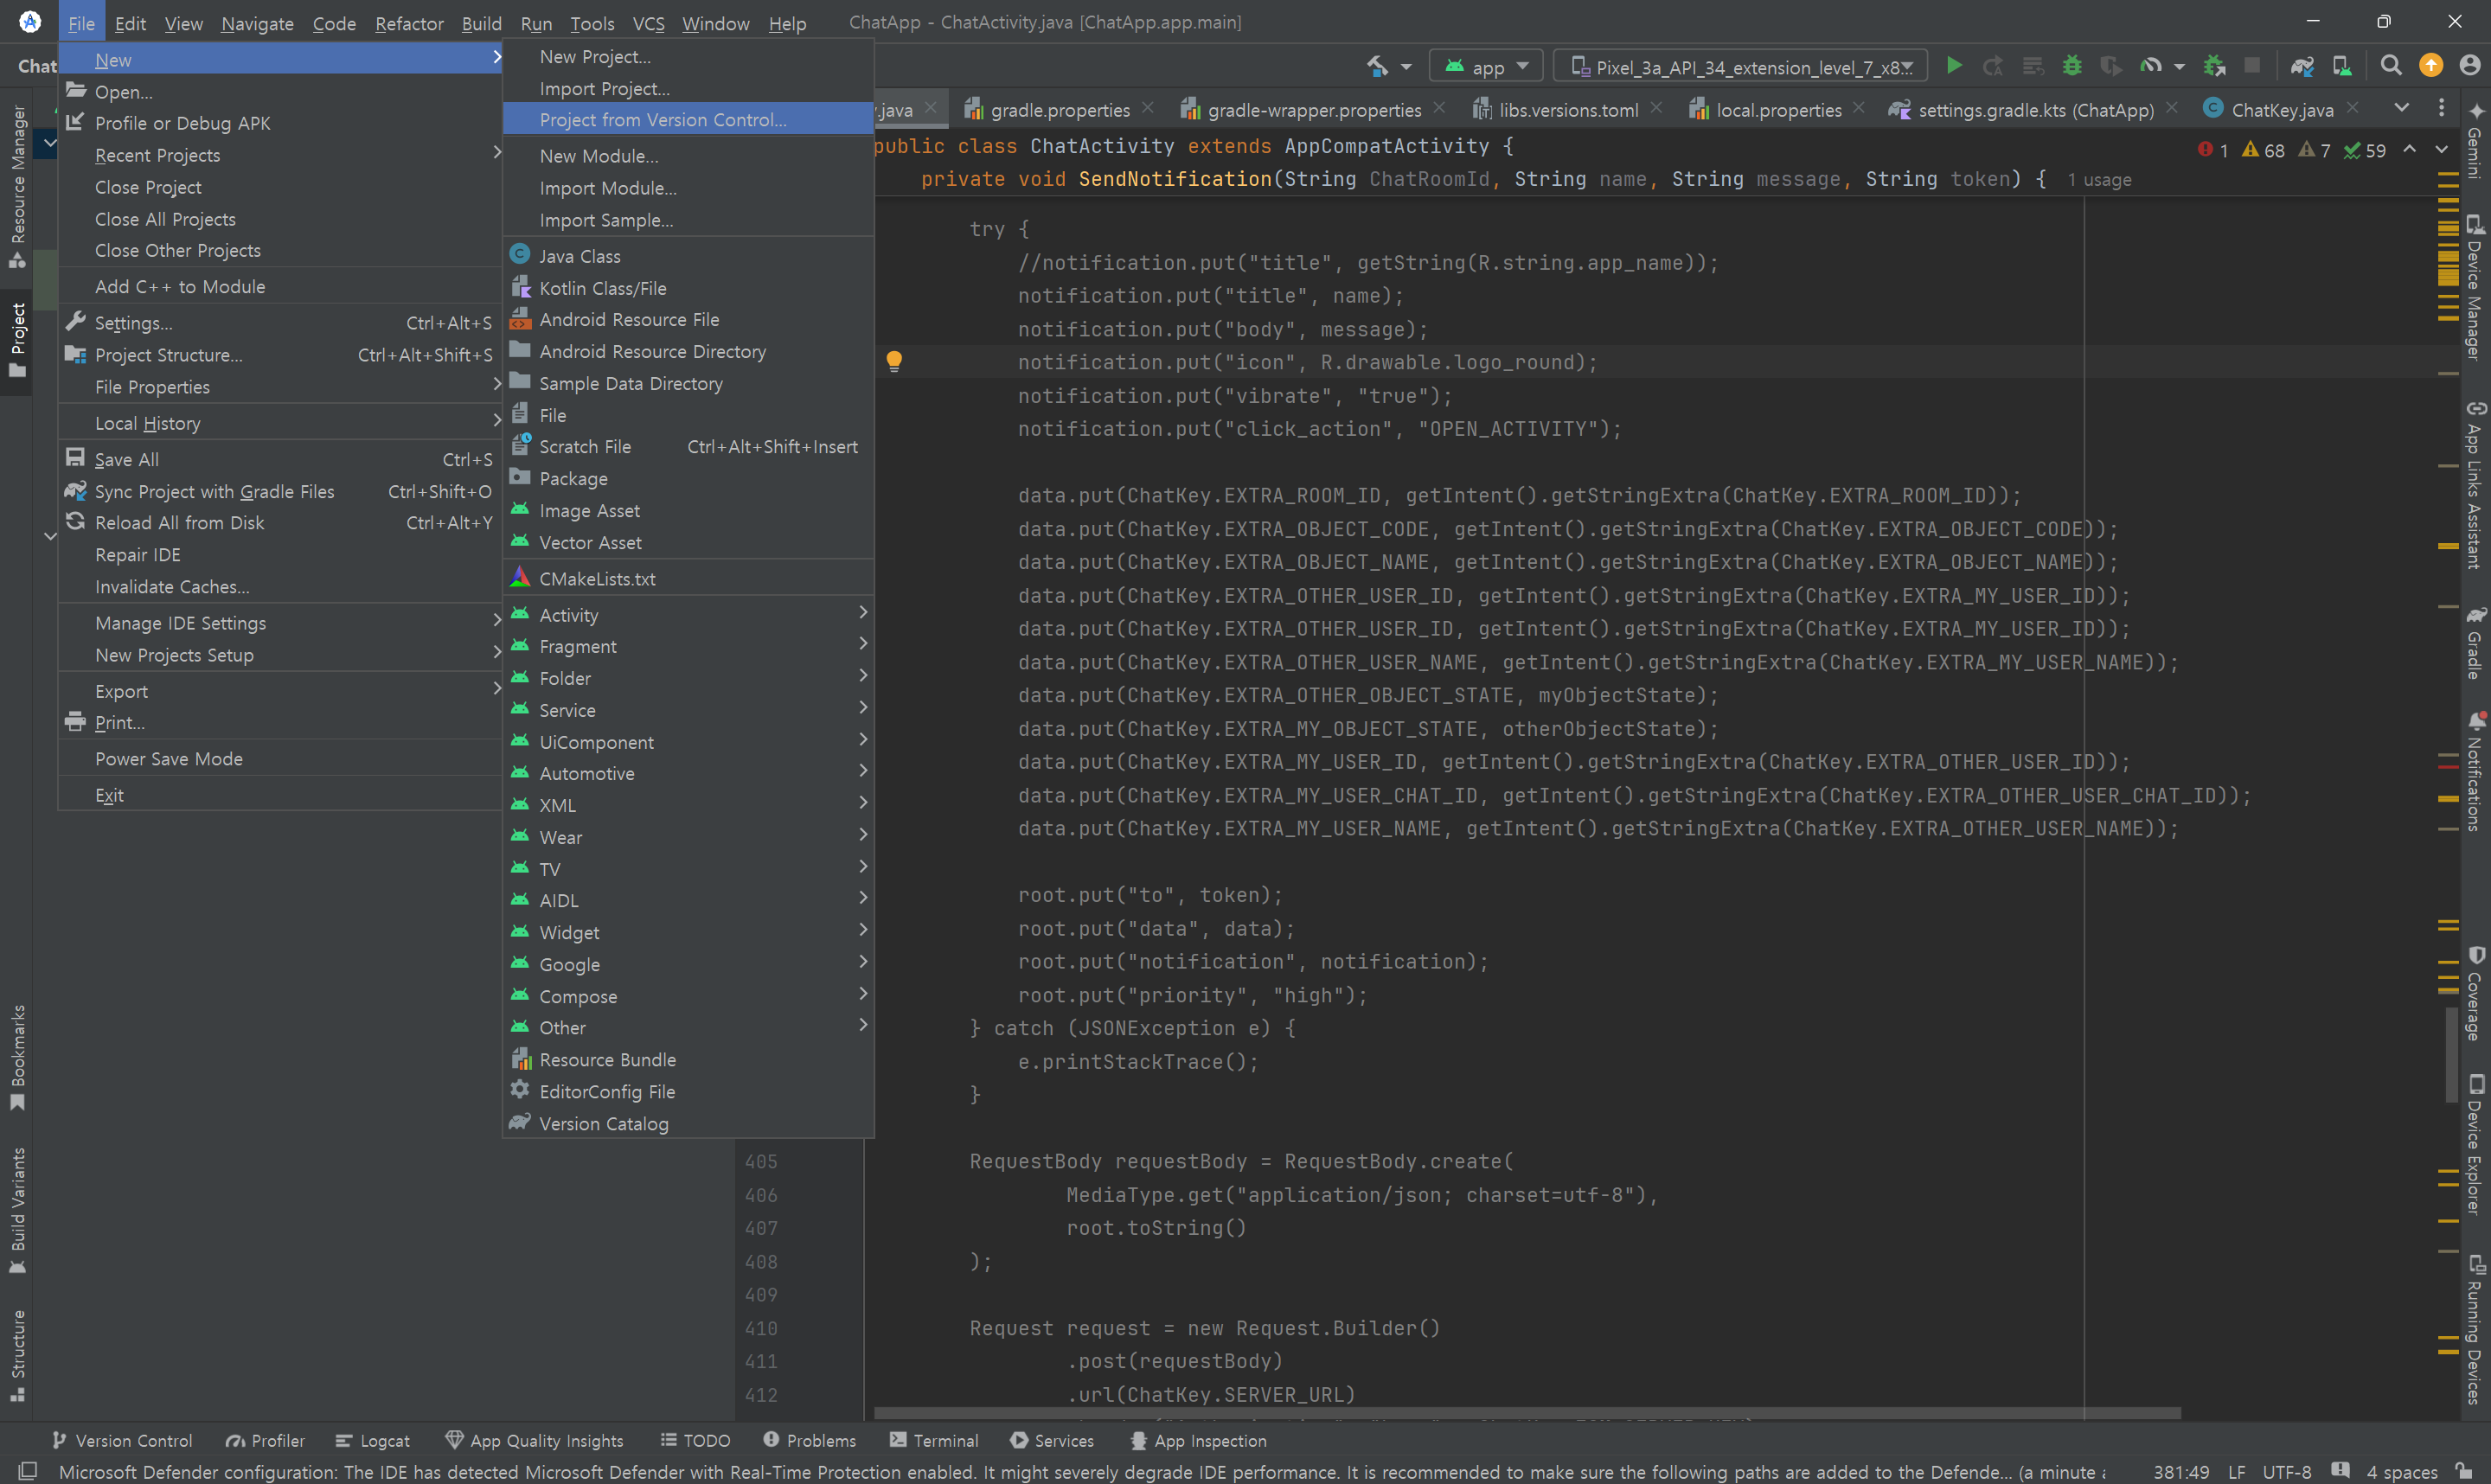Click the yellow light bulb intention icon

pos(894,361)
